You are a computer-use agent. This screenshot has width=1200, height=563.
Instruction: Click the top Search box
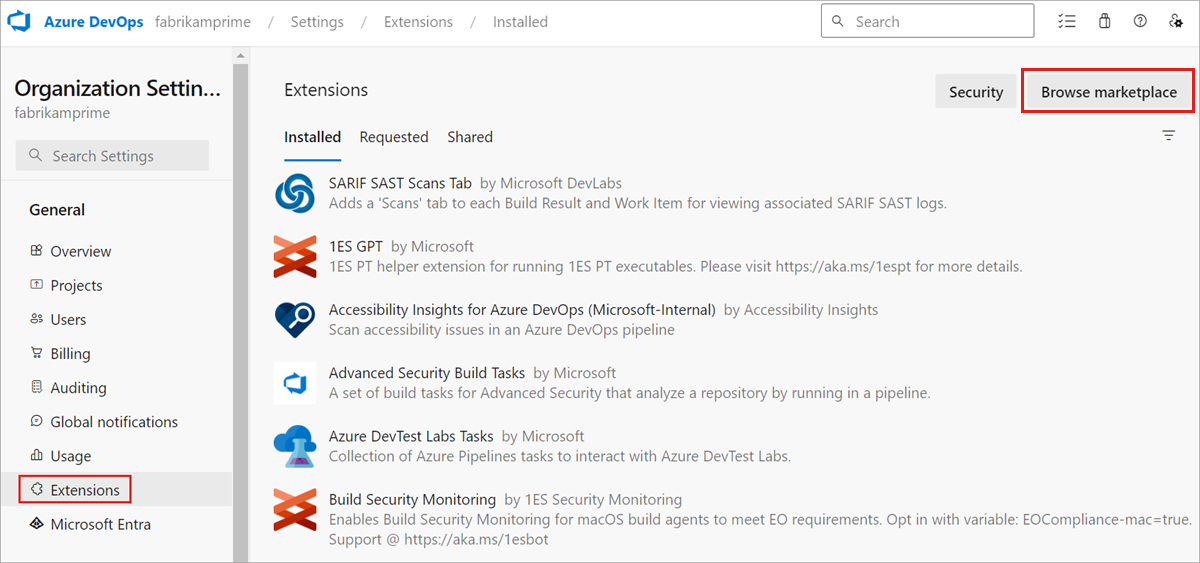tap(927, 21)
